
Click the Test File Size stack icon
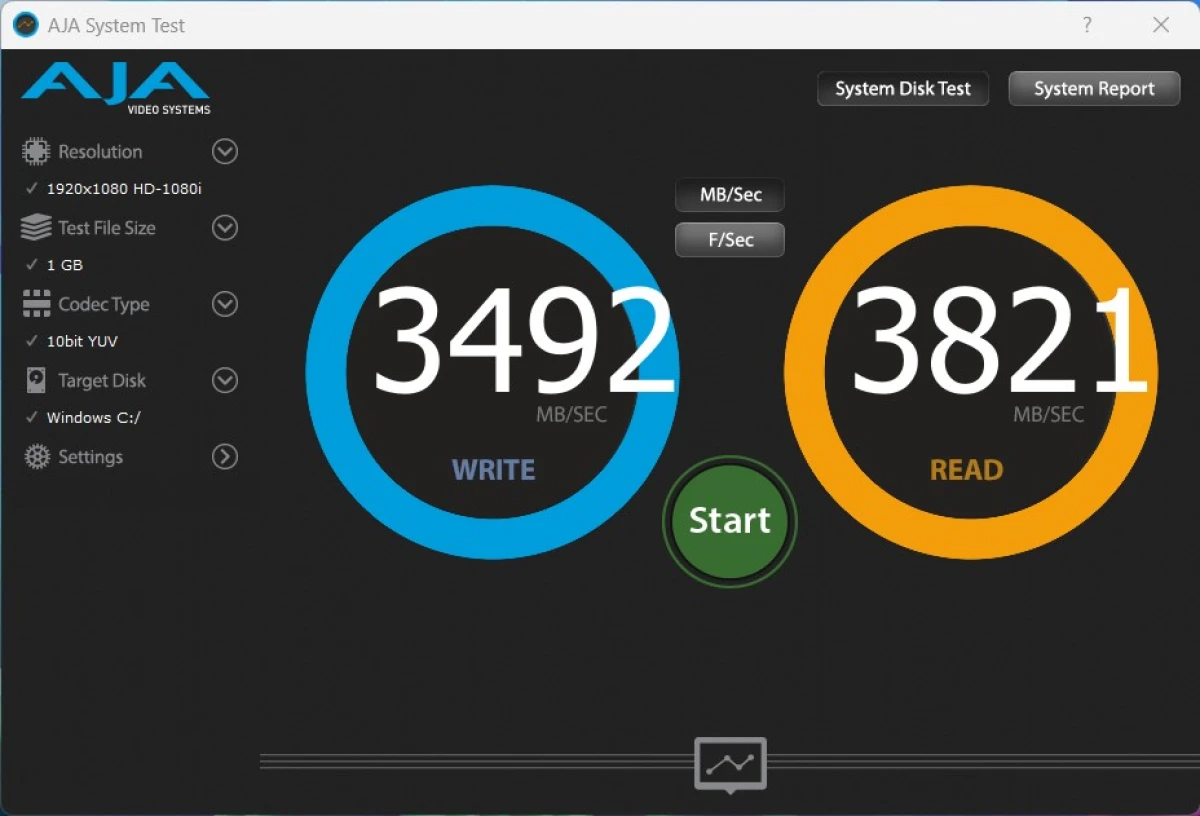tap(36, 228)
